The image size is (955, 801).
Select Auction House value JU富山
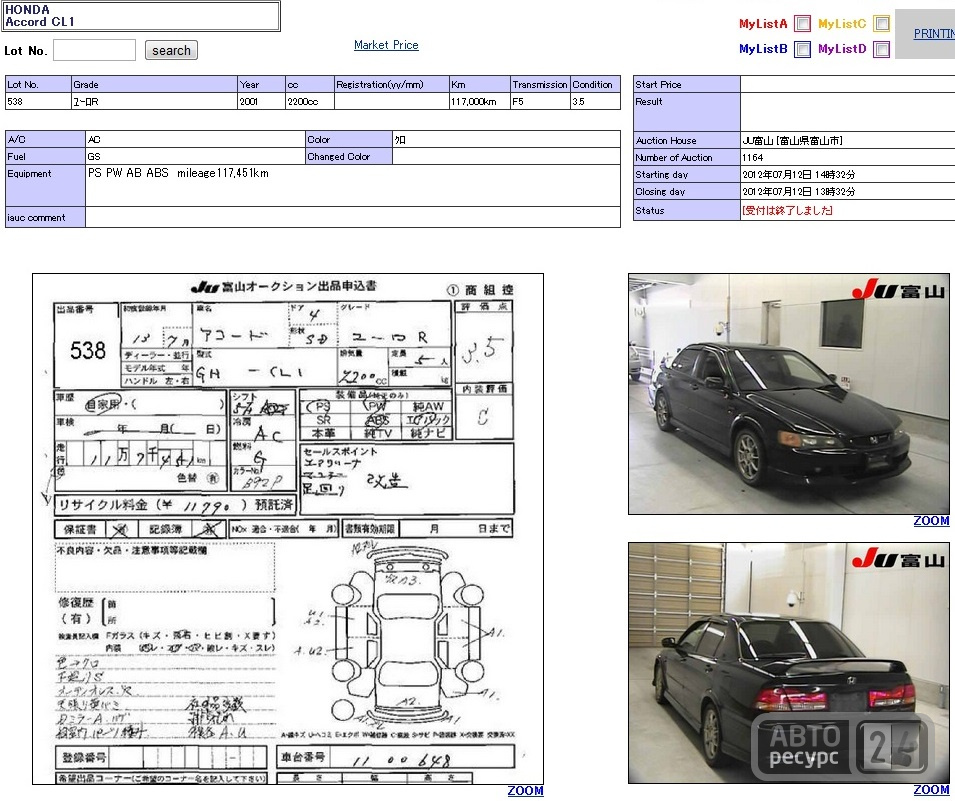tap(792, 140)
